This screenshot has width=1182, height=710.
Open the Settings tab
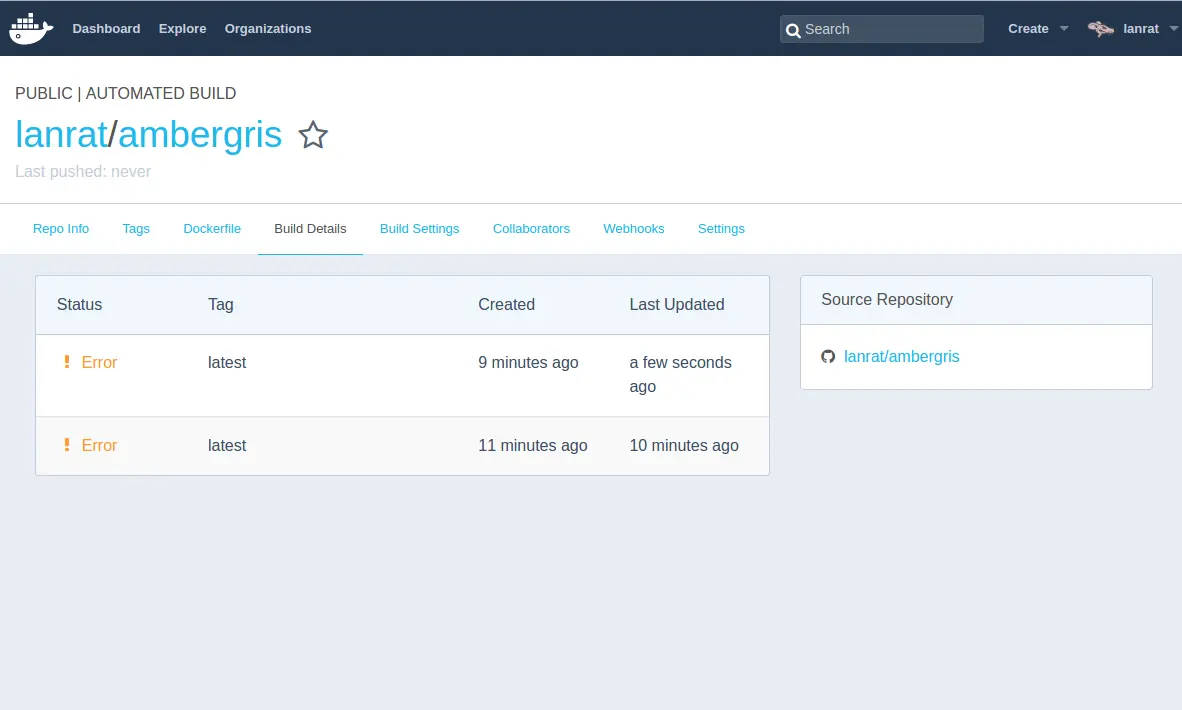(721, 228)
